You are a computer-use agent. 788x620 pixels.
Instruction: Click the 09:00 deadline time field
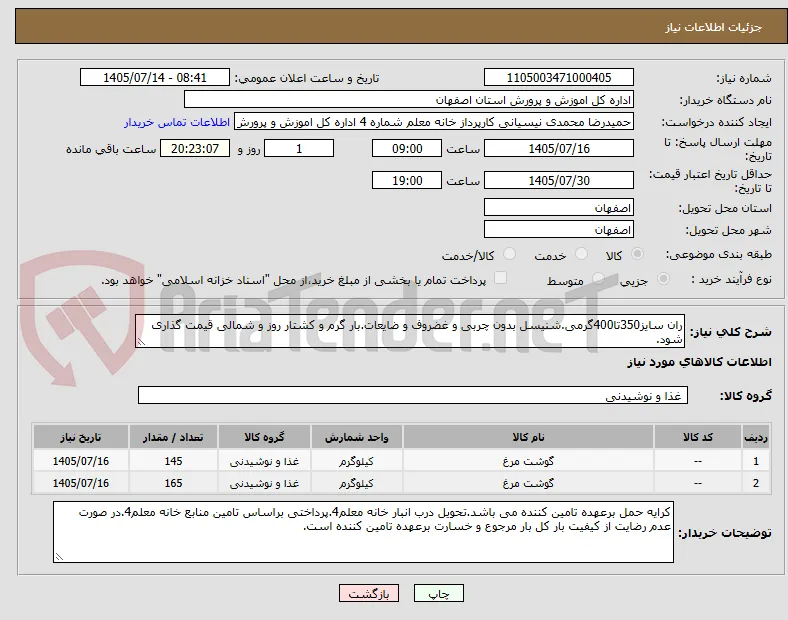point(407,148)
